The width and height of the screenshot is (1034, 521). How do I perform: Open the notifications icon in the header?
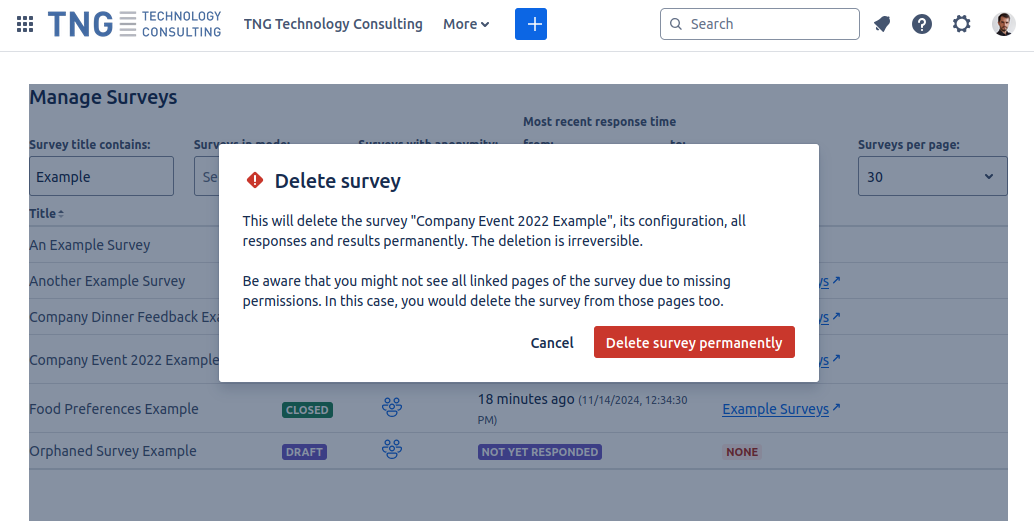882,24
